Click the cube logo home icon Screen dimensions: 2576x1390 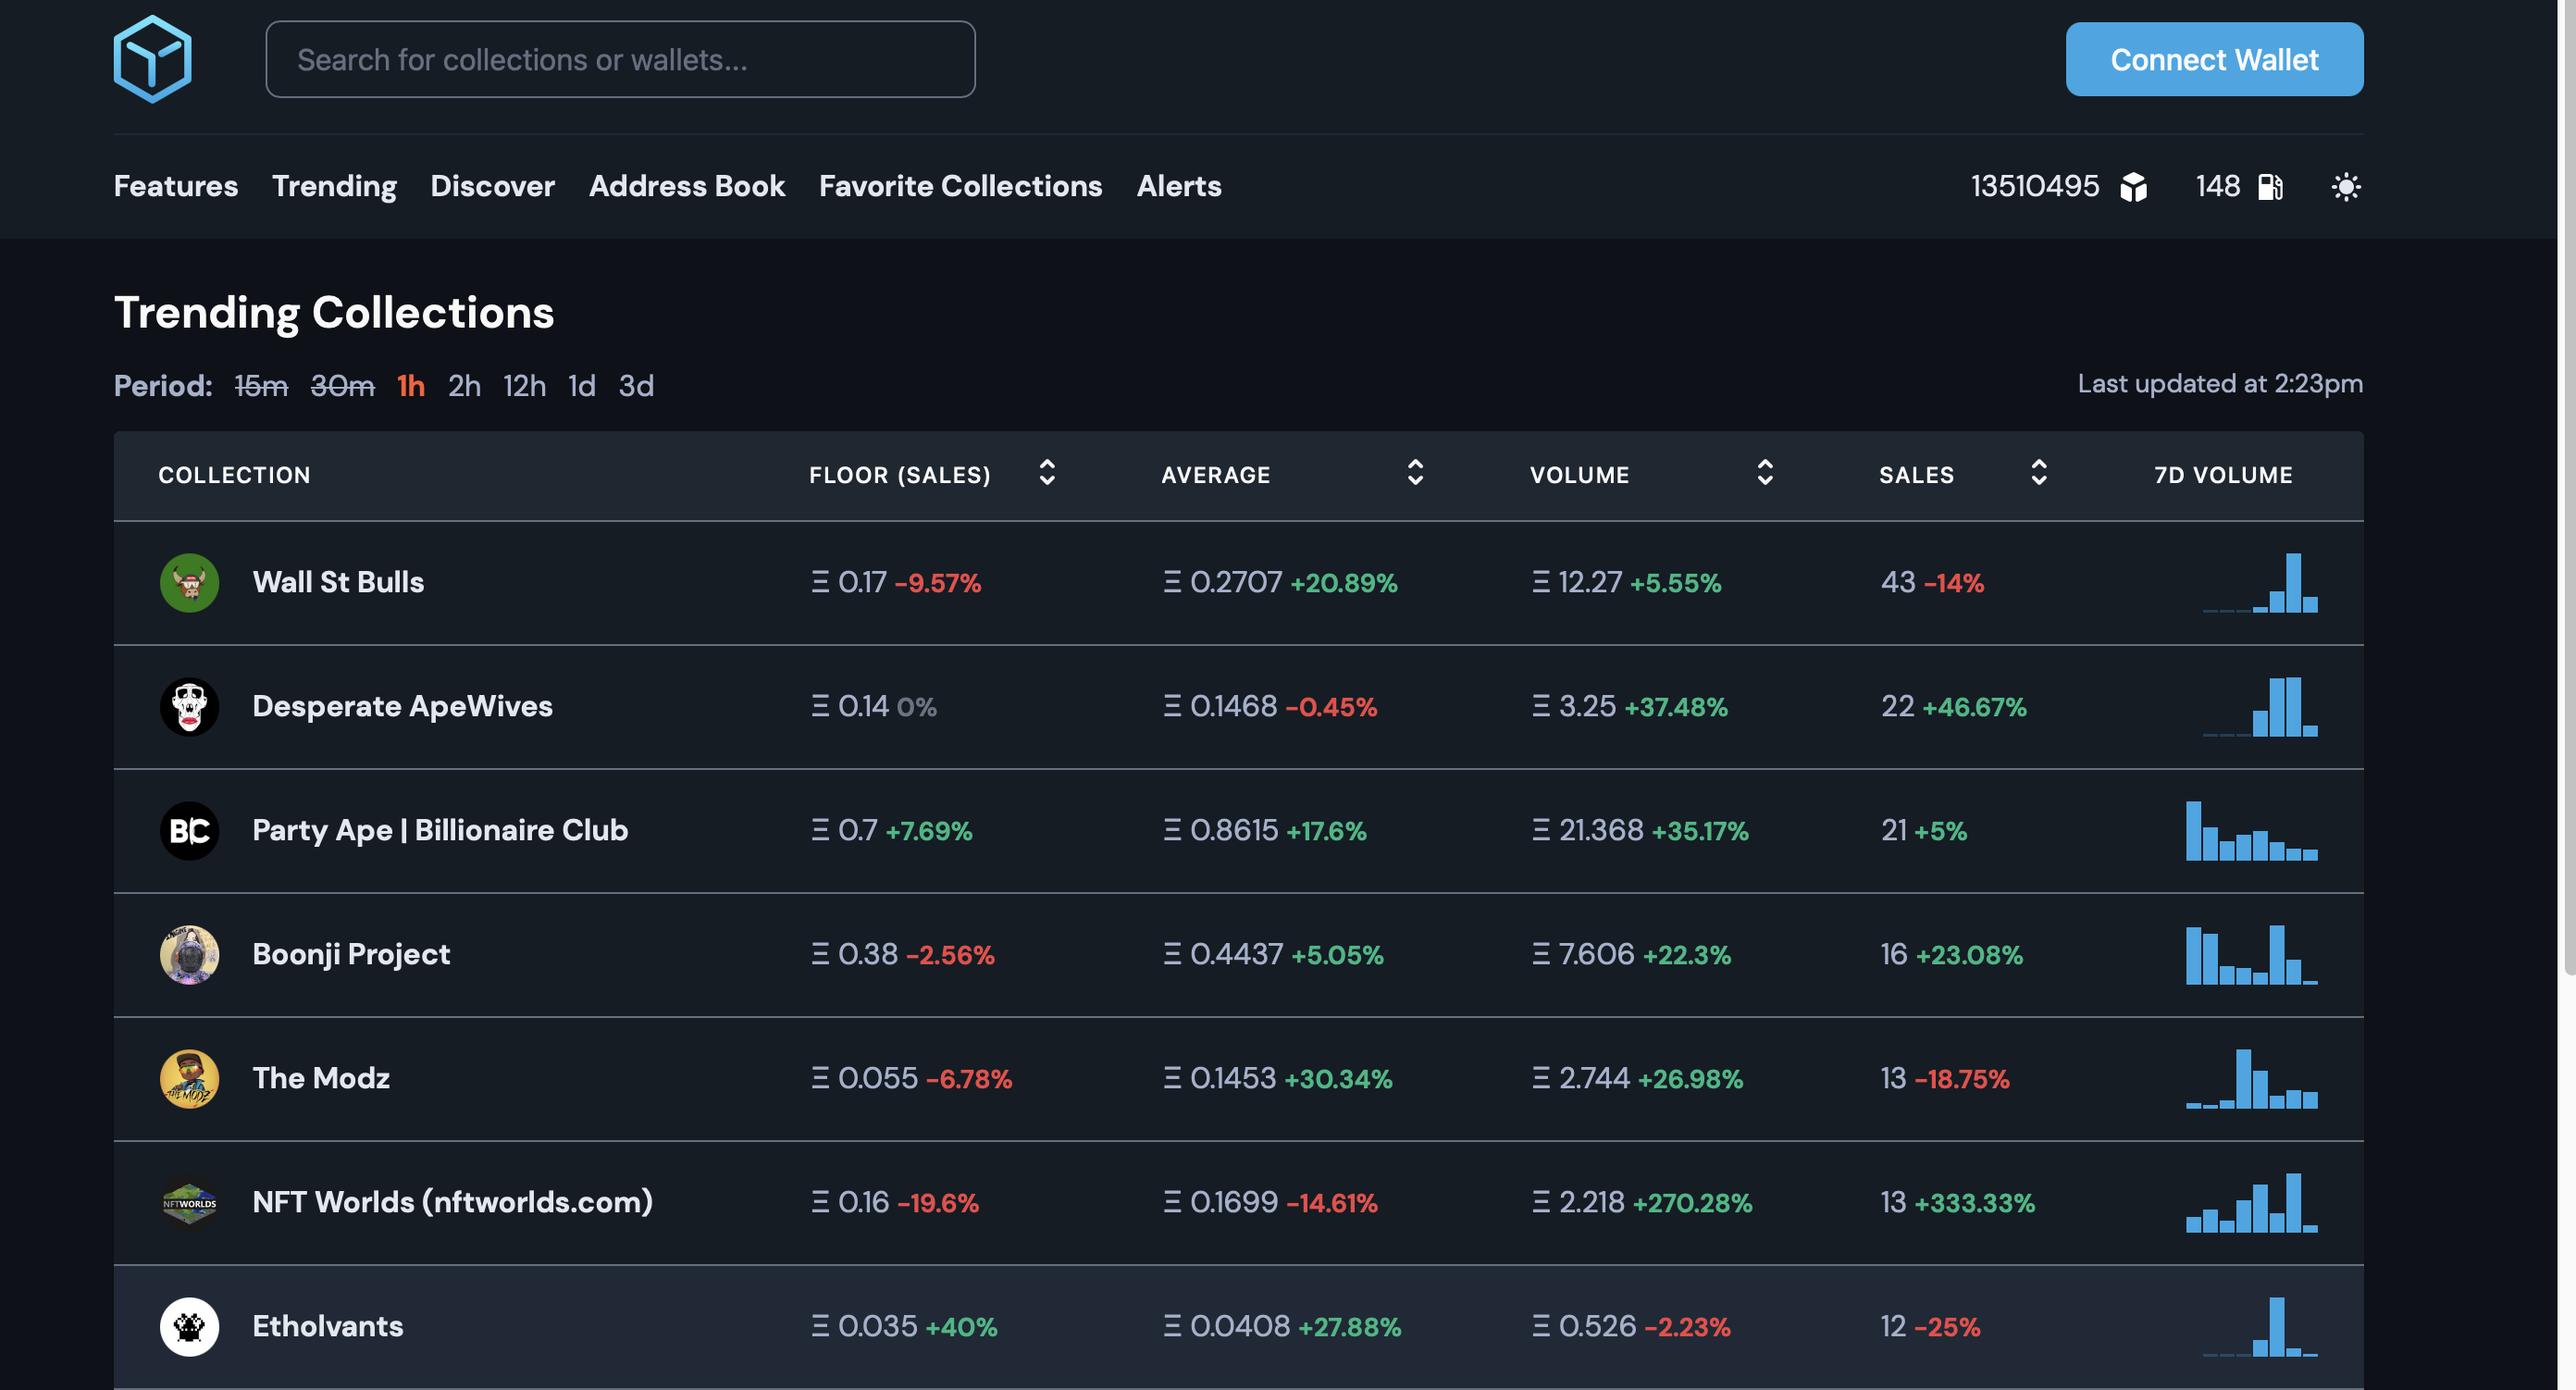(x=152, y=59)
